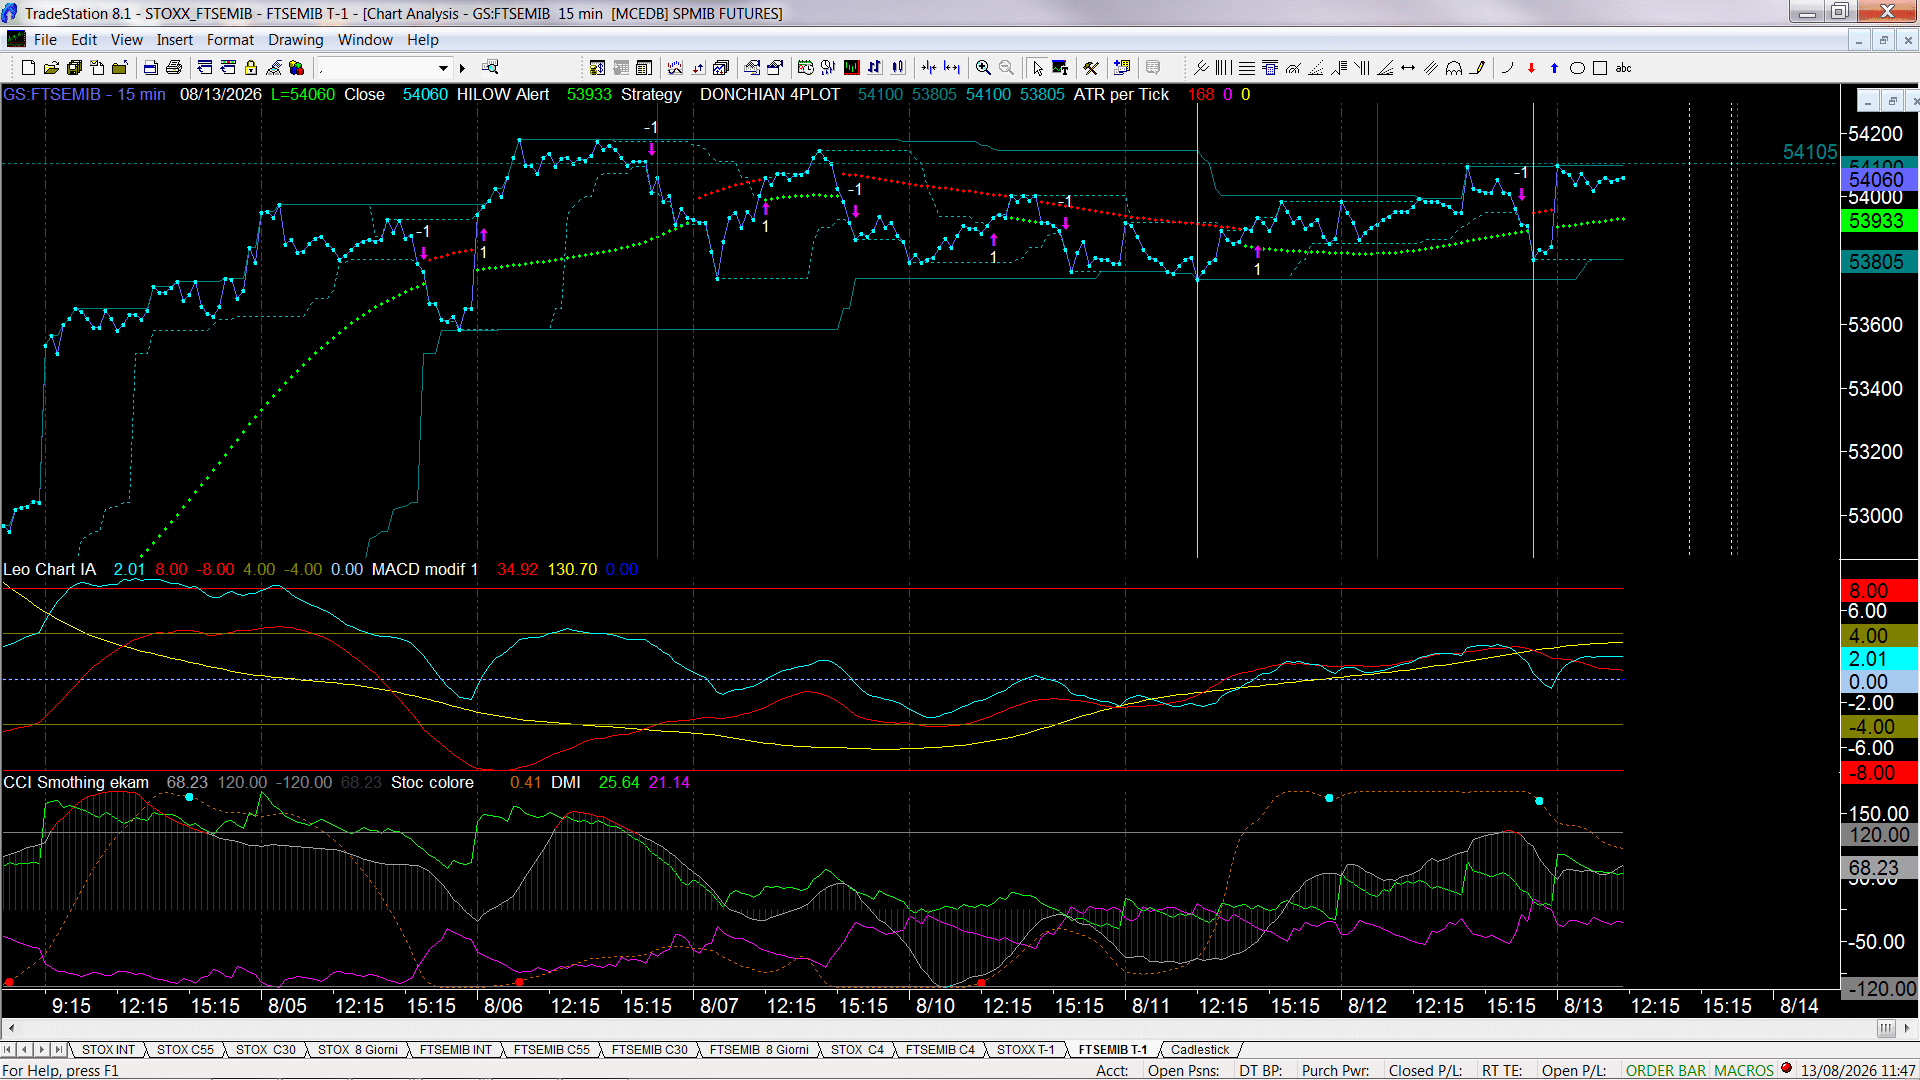Open the File menu
The width and height of the screenshot is (1920, 1080).
pyautogui.click(x=45, y=40)
